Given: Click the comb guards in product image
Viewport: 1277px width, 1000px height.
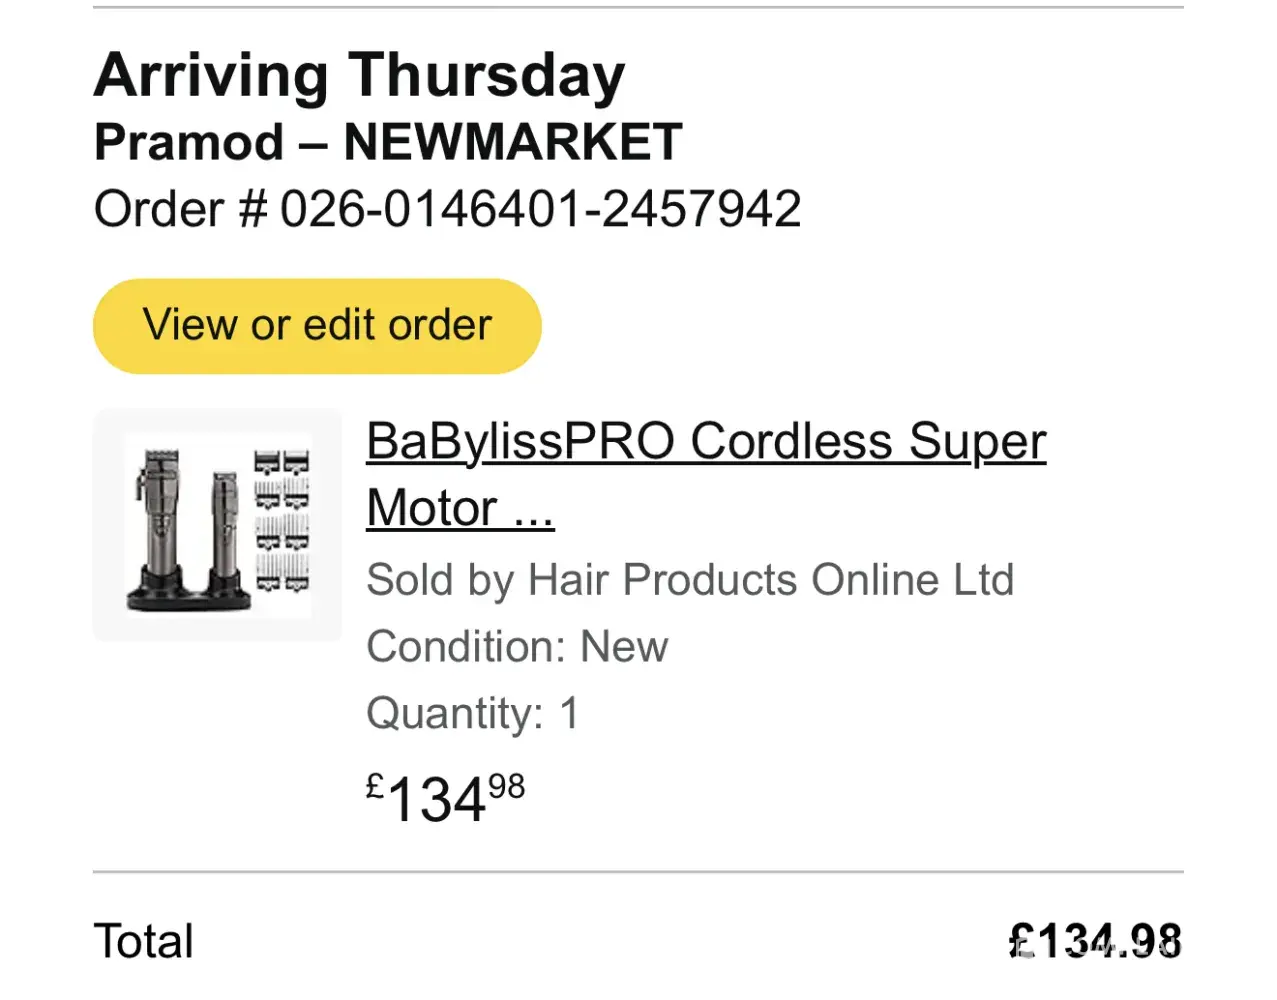Looking at the screenshot, I should 282,522.
